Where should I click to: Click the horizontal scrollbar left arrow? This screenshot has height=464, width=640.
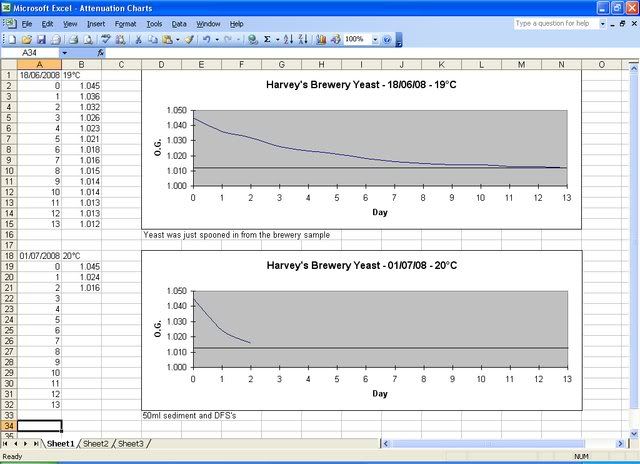coord(386,444)
